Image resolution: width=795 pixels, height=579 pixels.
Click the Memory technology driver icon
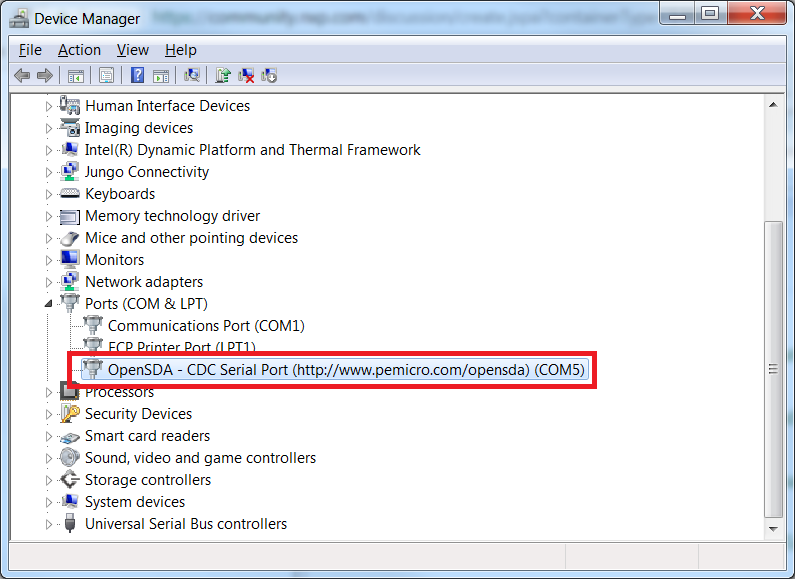pos(69,216)
